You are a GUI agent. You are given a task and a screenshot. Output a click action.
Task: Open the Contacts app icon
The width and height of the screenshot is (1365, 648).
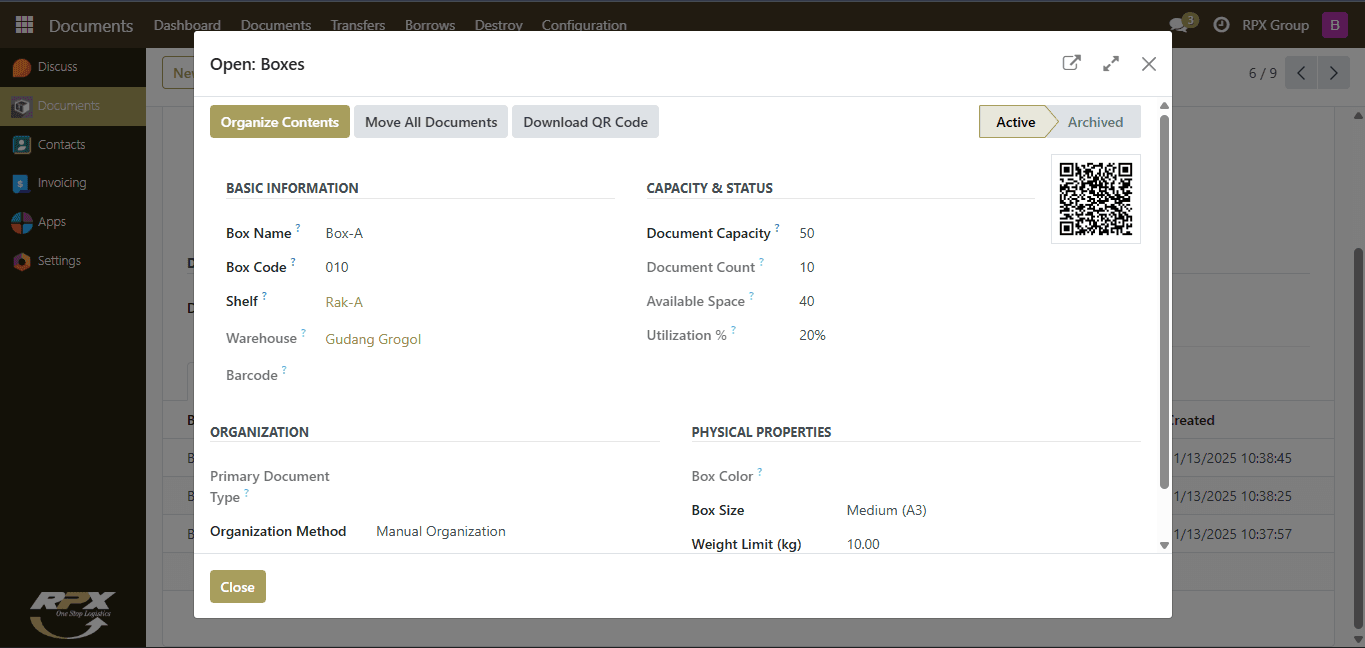(x=22, y=145)
